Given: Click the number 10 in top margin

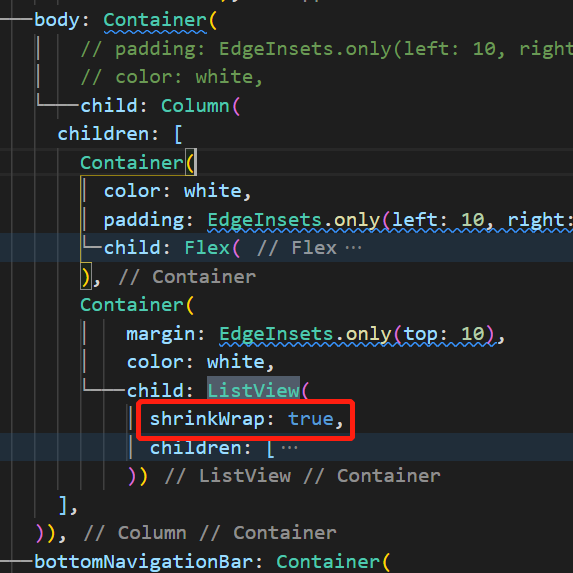Looking at the screenshot, I should 473,334.
